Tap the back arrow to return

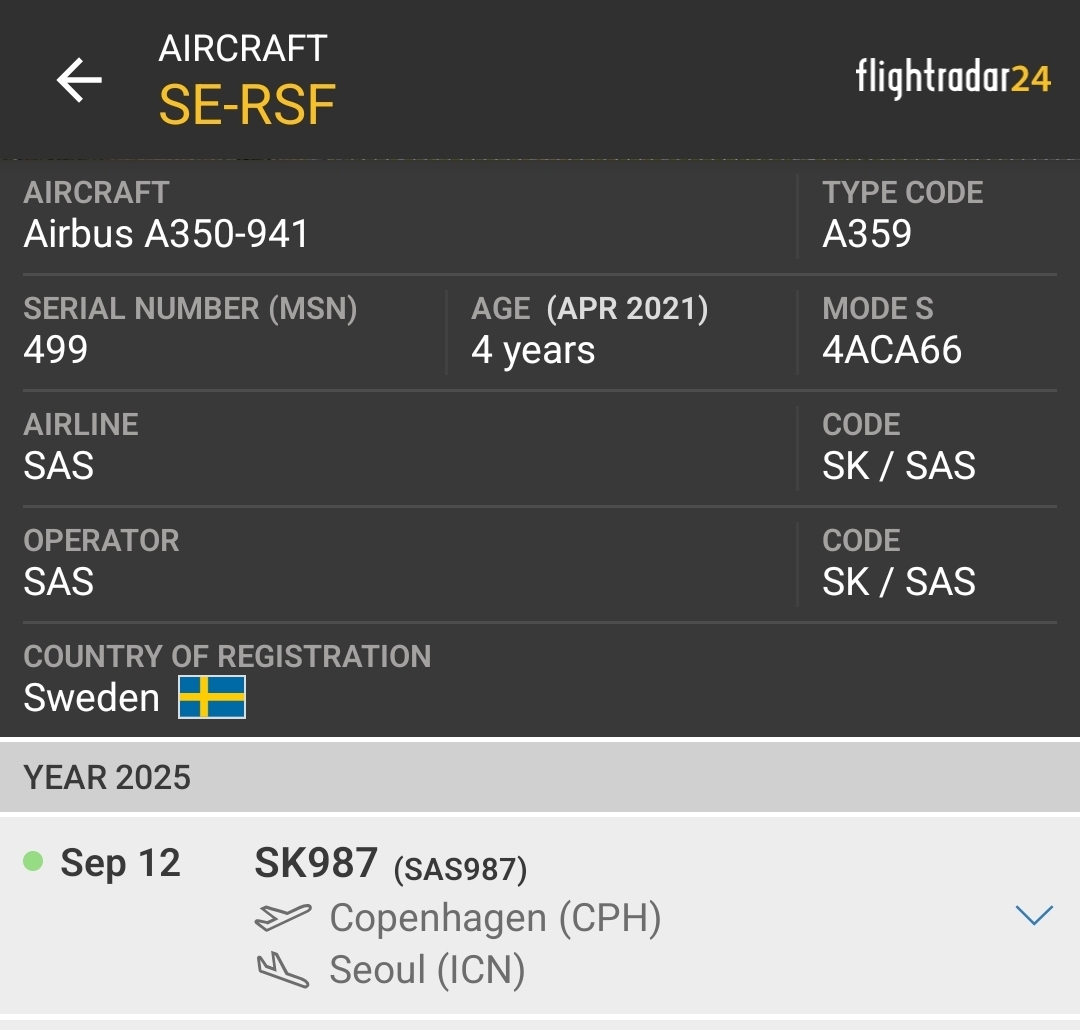[79, 80]
